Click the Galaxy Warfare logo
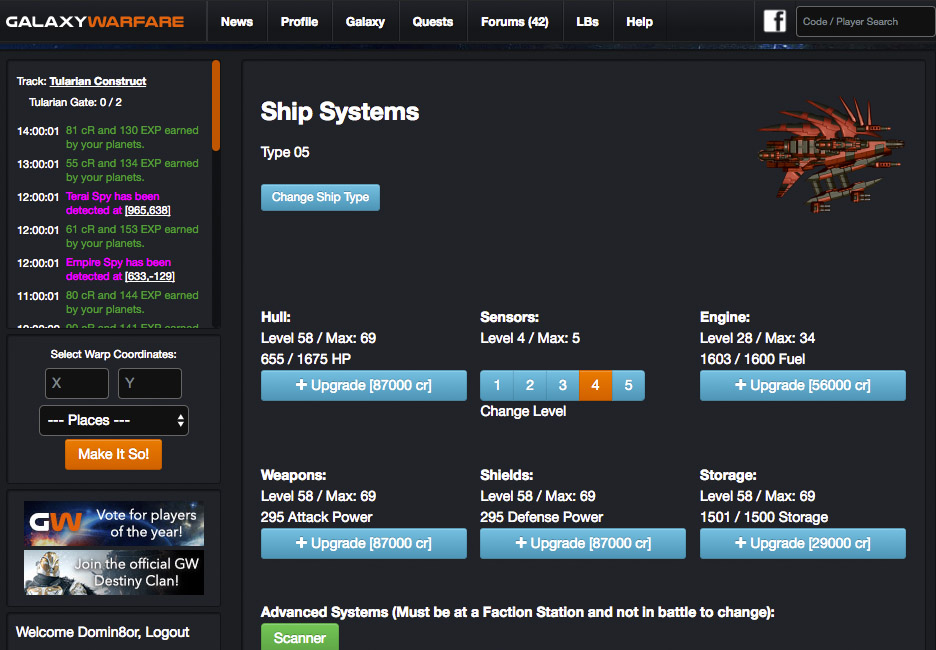The width and height of the screenshot is (936, 650). 95,21
